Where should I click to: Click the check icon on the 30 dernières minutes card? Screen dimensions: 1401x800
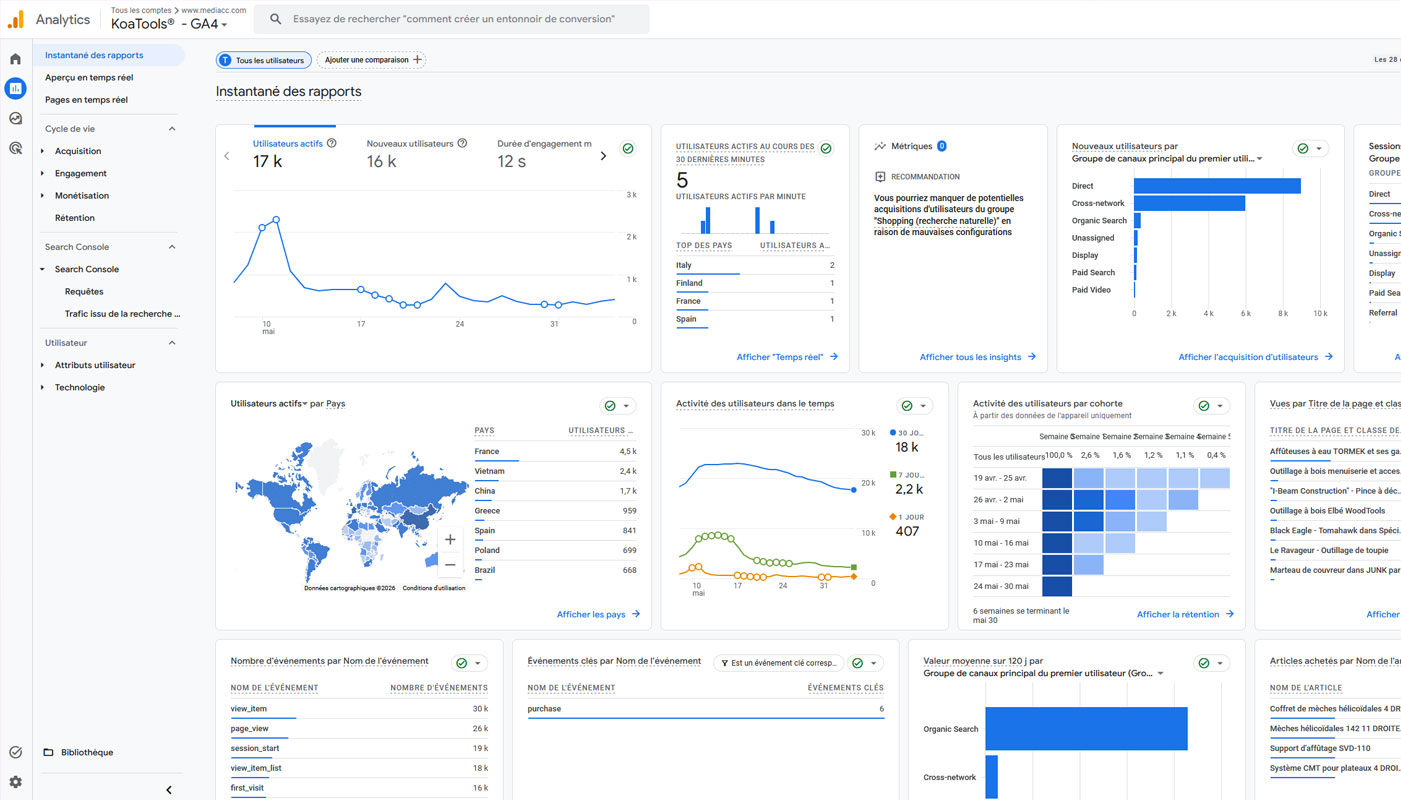[826, 148]
